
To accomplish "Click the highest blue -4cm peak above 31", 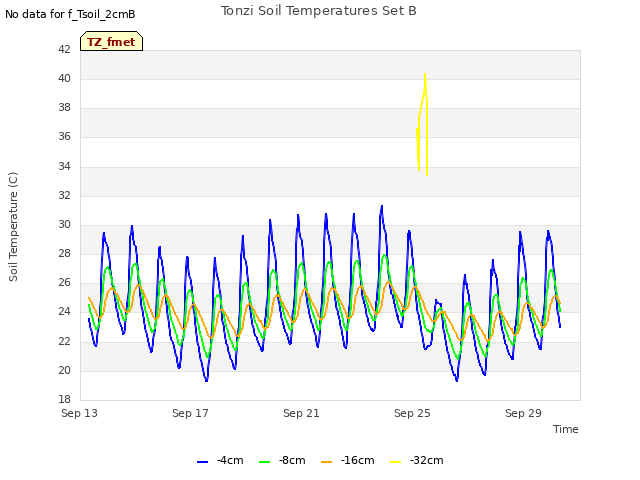I will [x=382, y=207].
